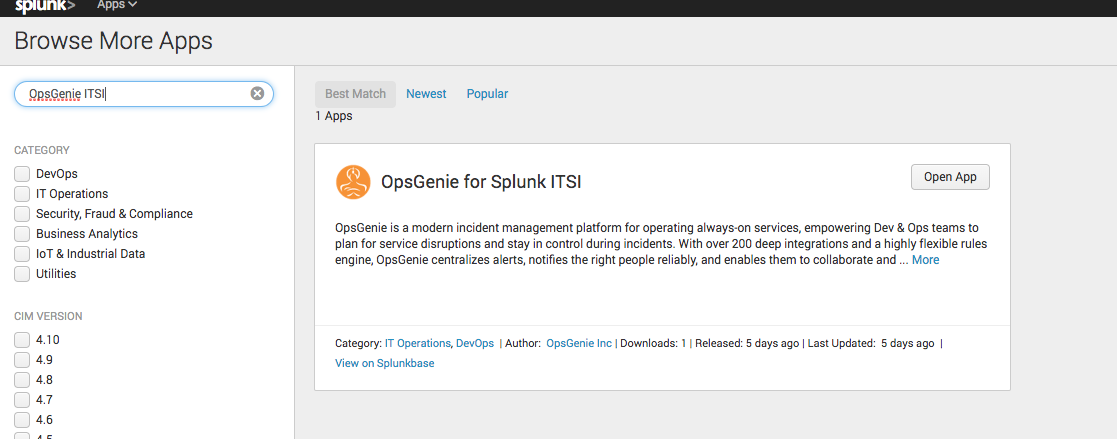Screen dimensions: 1117x439
Task: Follow the DevOps category link in the card
Action: pyautogui.click(x=474, y=343)
